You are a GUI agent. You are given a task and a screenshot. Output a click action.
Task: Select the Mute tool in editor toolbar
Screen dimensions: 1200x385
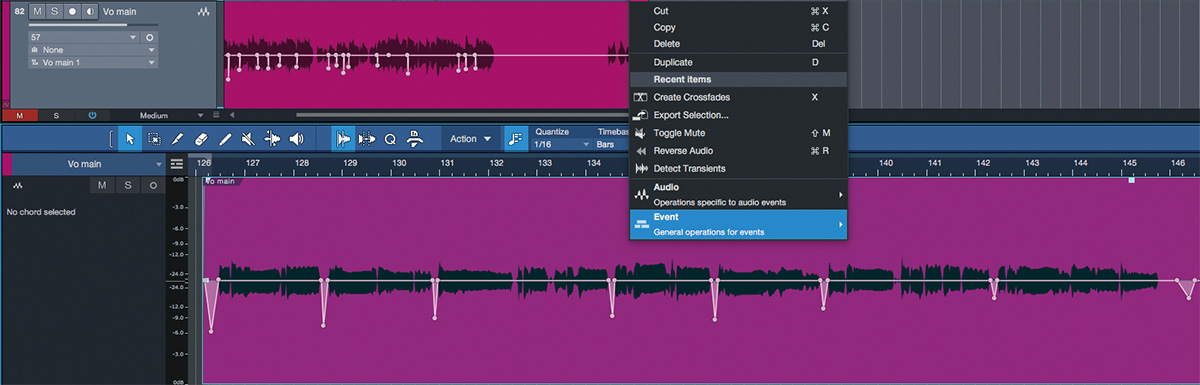[248, 139]
